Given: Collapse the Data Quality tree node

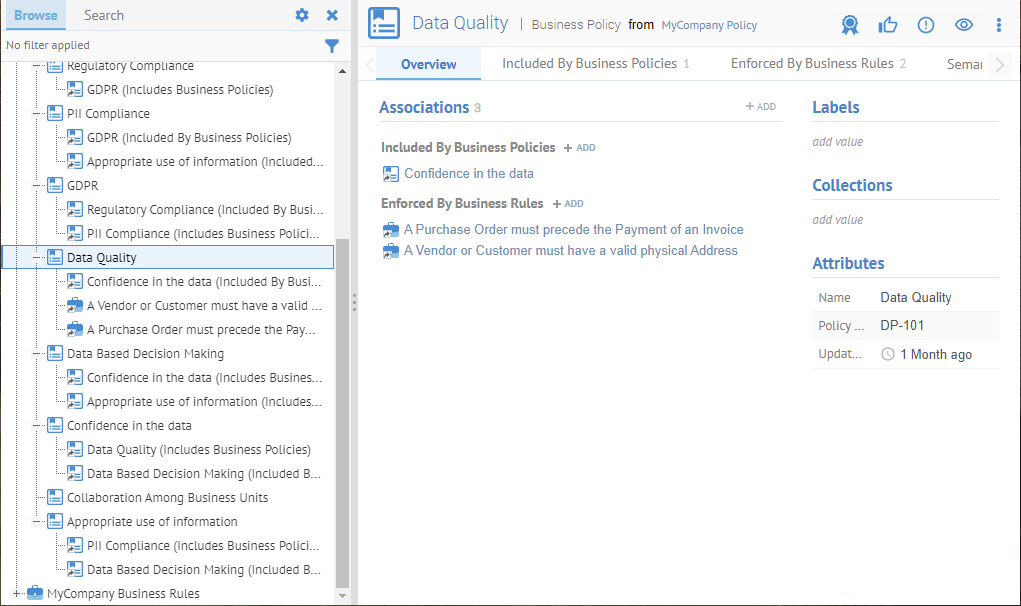Looking at the screenshot, I should (37, 258).
